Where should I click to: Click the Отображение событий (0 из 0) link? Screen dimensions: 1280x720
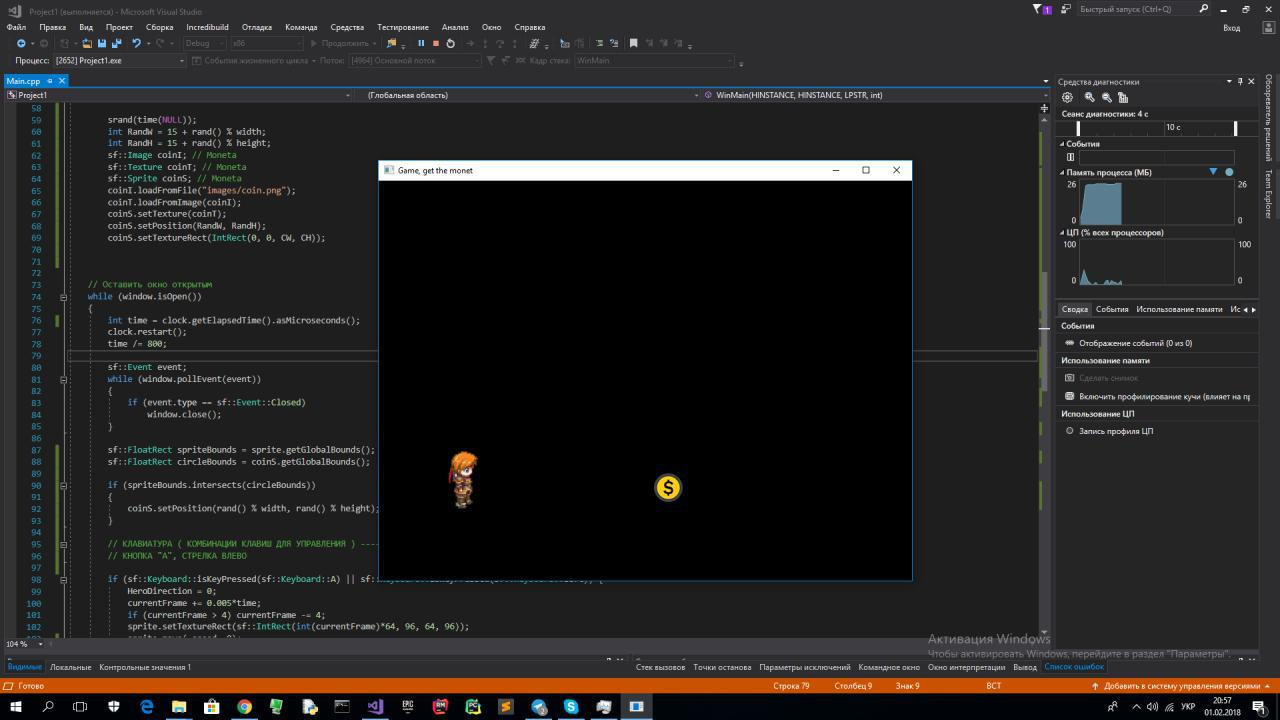tap(1135, 343)
